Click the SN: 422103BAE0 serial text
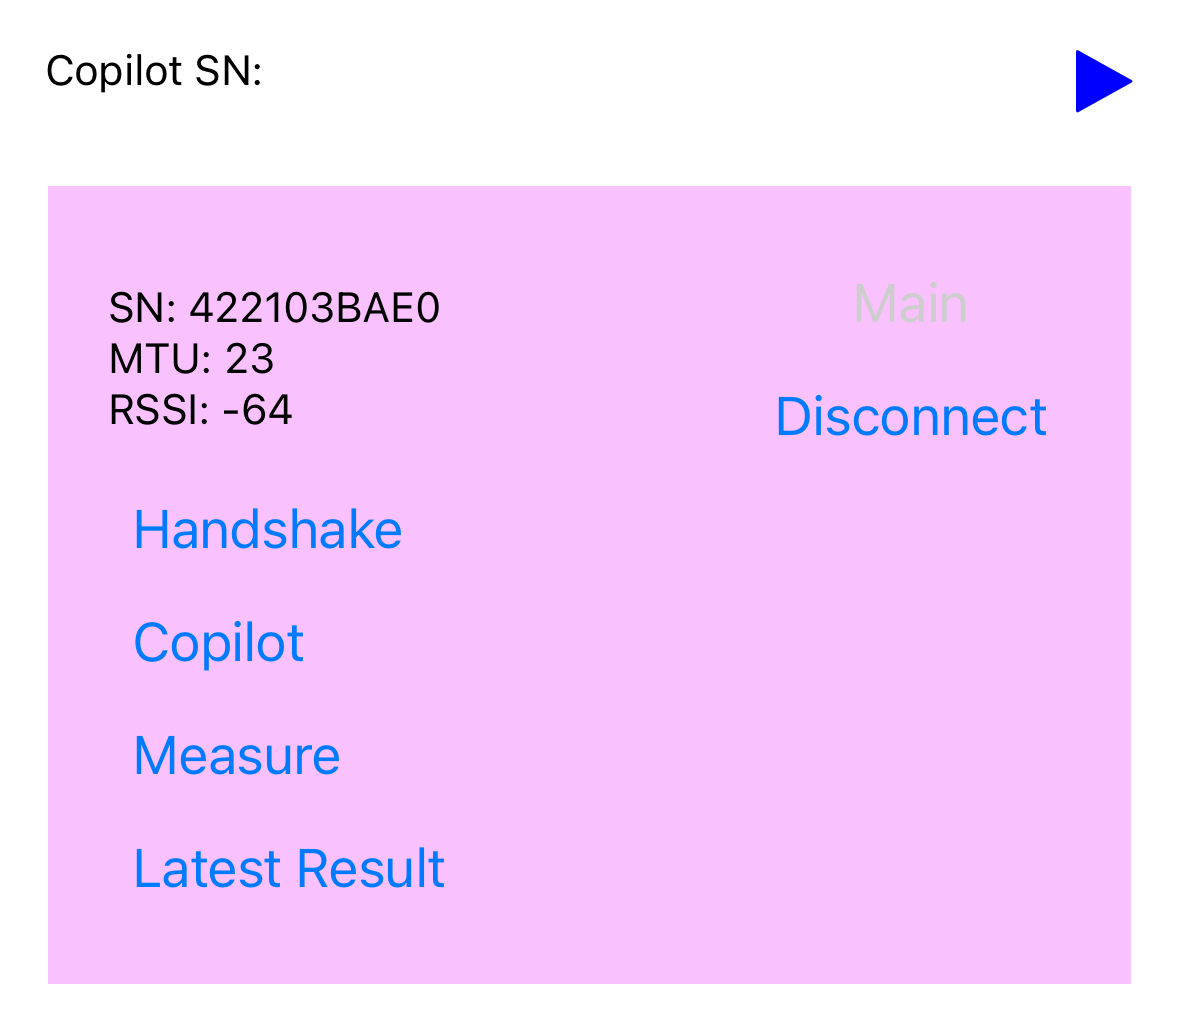Viewport: 1179px width, 1019px height. click(x=274, y=309)
